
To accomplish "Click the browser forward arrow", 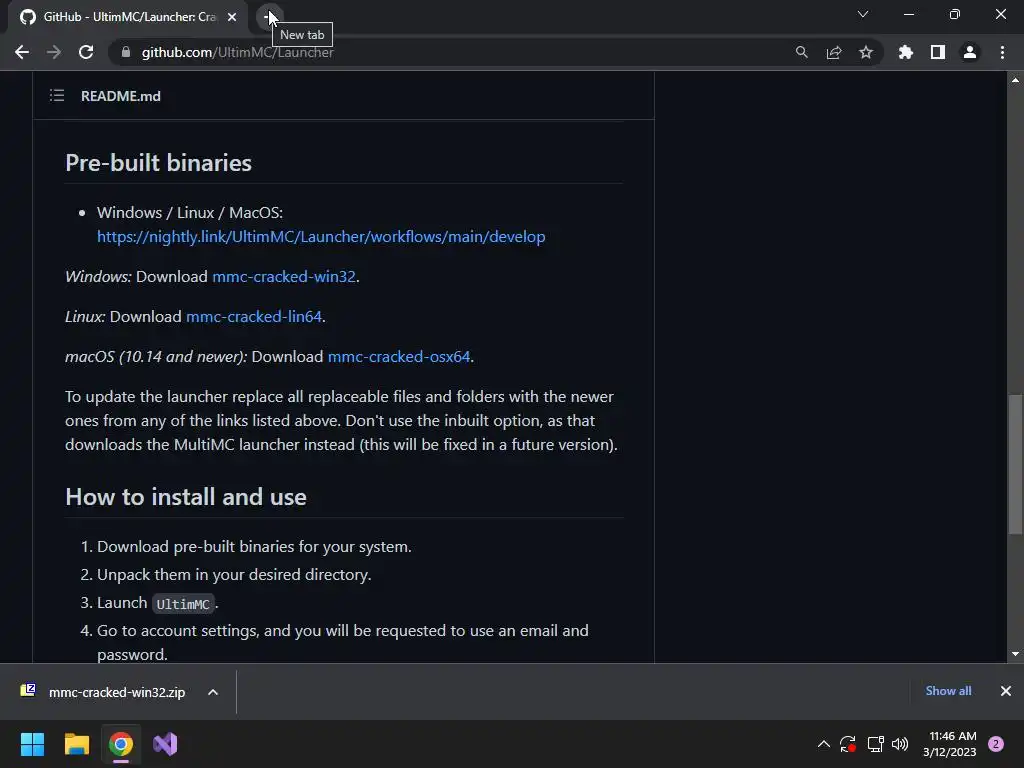I will [x=54, y=52].
